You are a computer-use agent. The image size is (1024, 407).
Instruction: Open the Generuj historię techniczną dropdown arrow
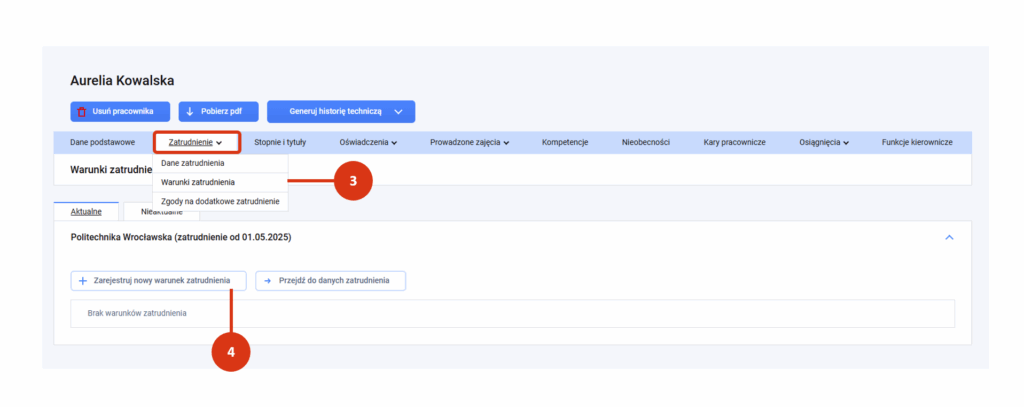(x=398, y=112)
